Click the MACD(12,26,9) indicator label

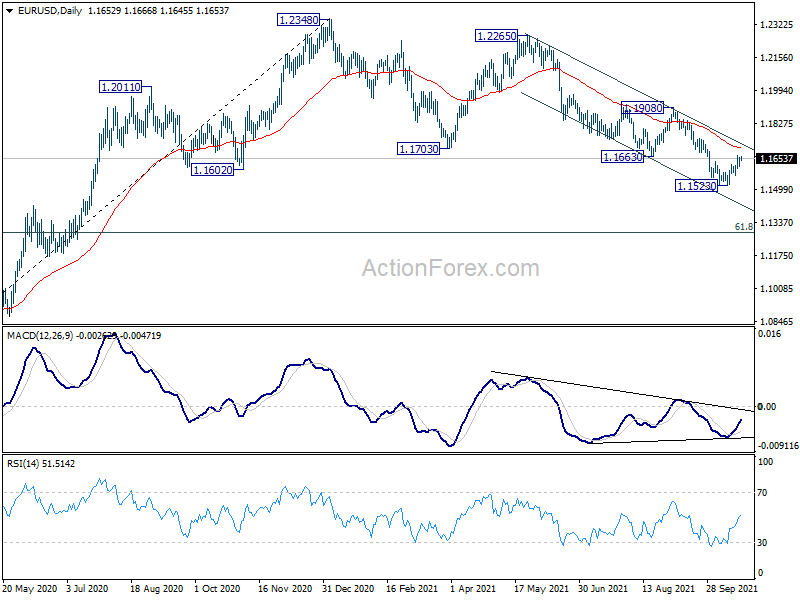[x=40, y=336]
